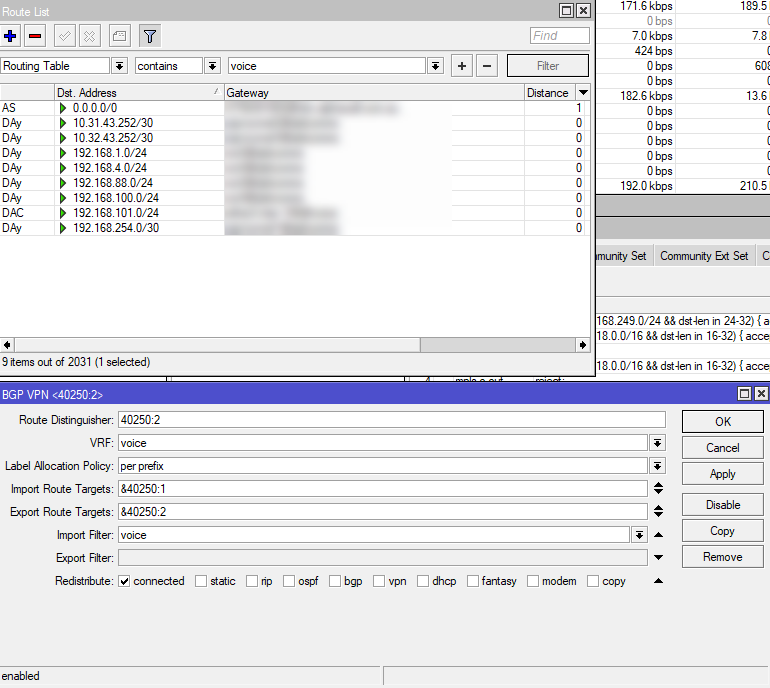The image size is (770, 688).
Task: Select route 192.168.1.0/24
Action: (295, 153)
